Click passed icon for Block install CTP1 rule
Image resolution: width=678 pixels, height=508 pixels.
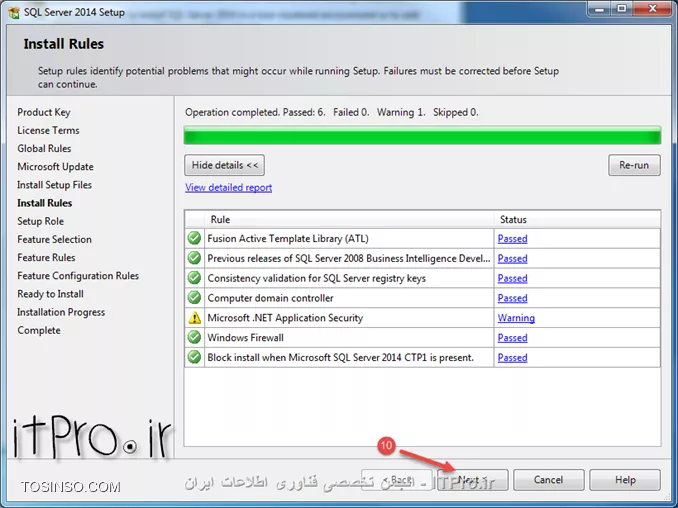195,357
